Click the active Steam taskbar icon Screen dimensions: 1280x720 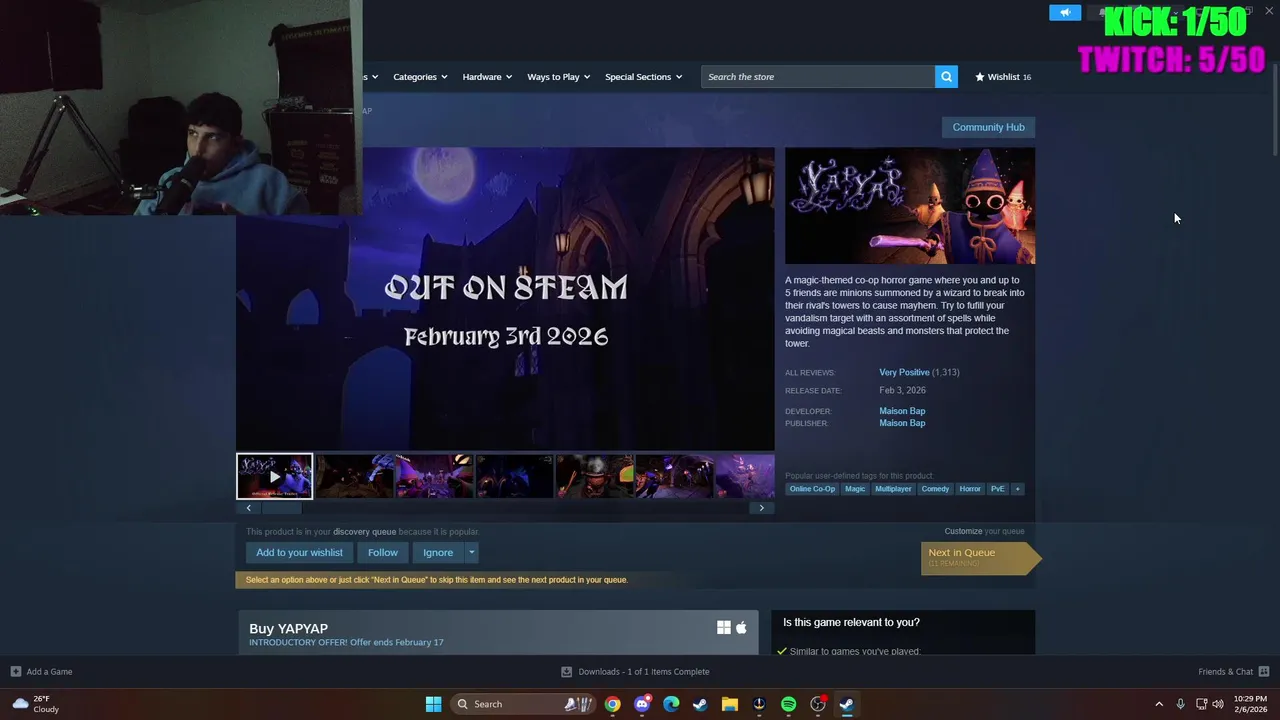point(847,704)
